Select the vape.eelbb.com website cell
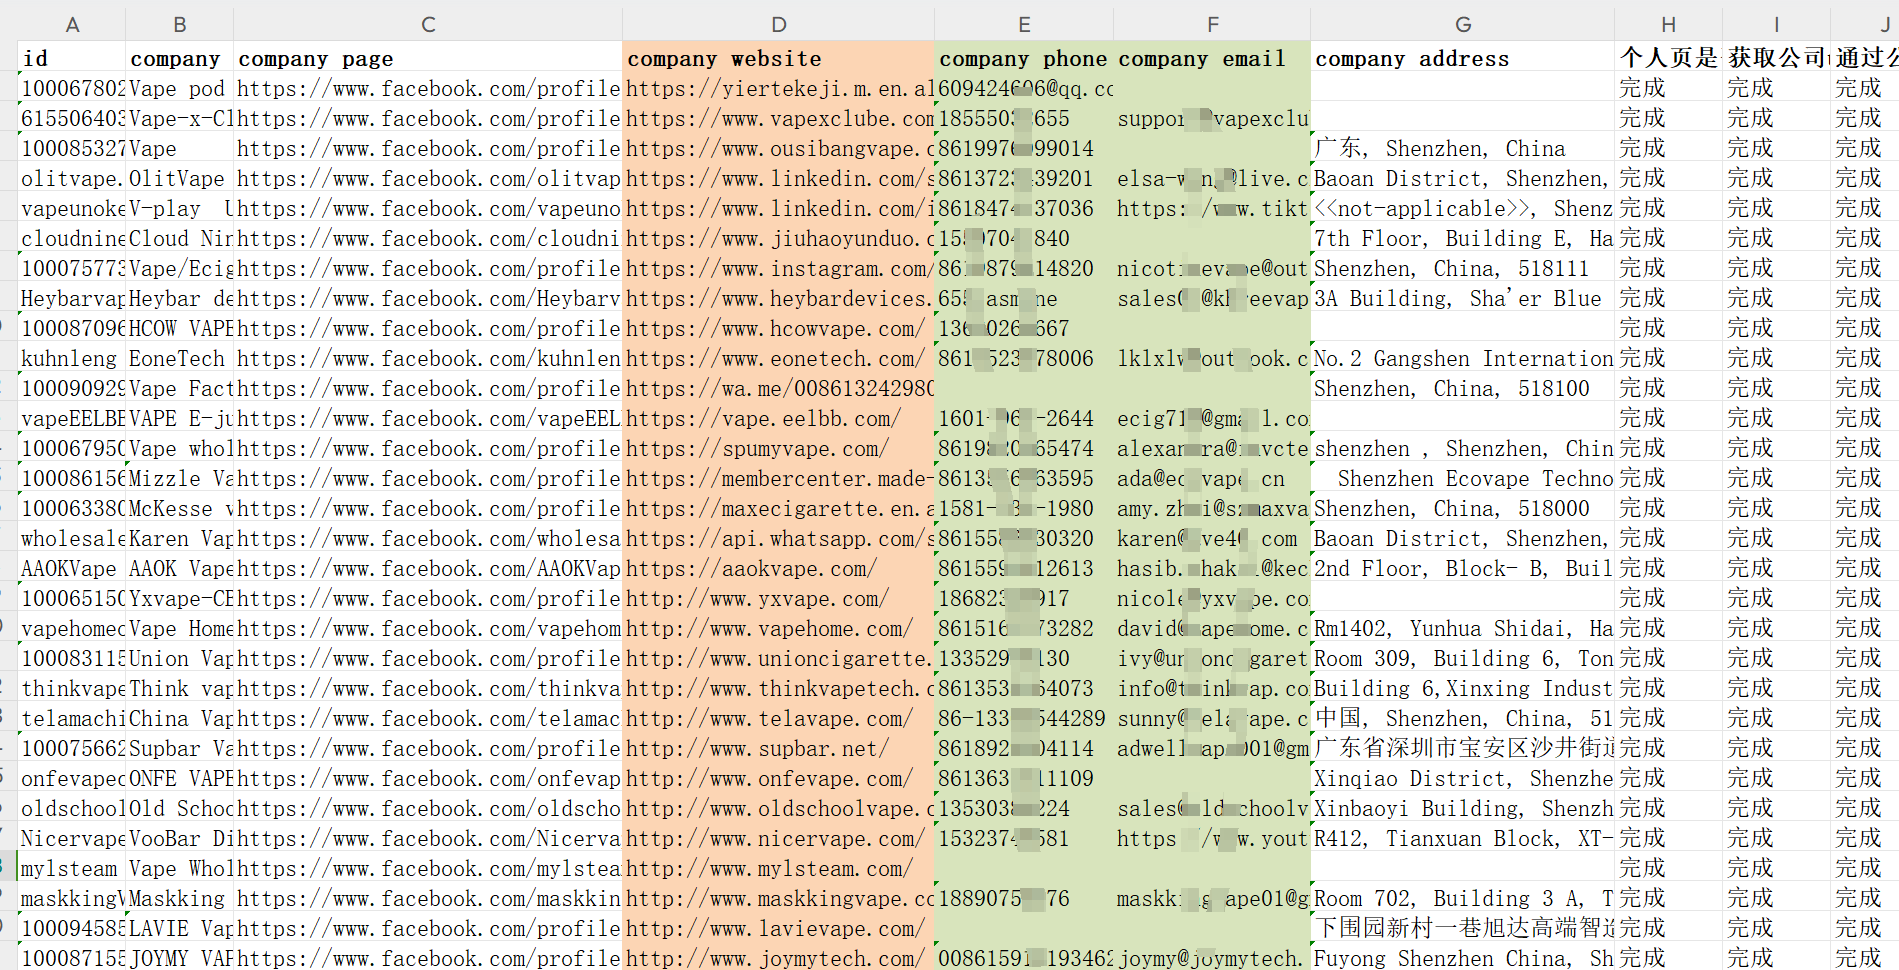This screenshot has width=1899, height=970. coord(779,418)
